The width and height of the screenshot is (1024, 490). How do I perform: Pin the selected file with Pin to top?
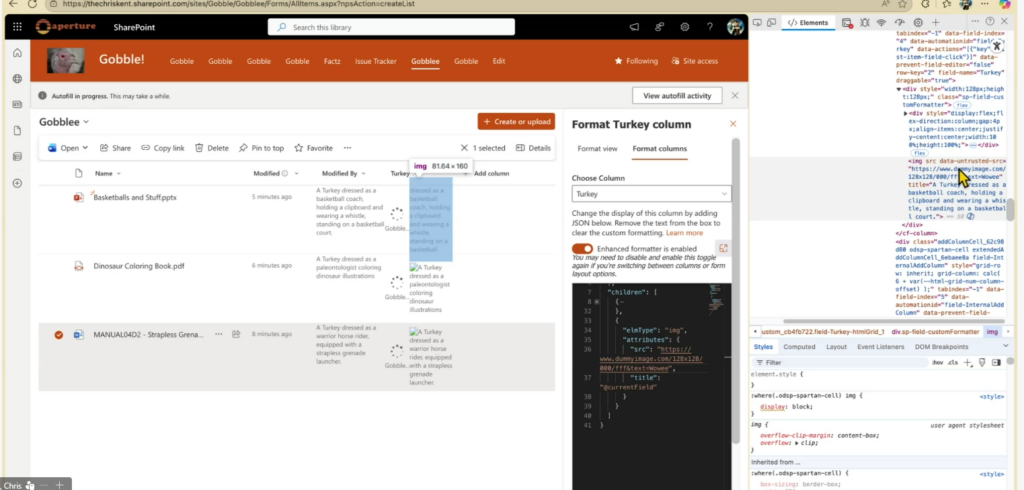coord(261,148)
